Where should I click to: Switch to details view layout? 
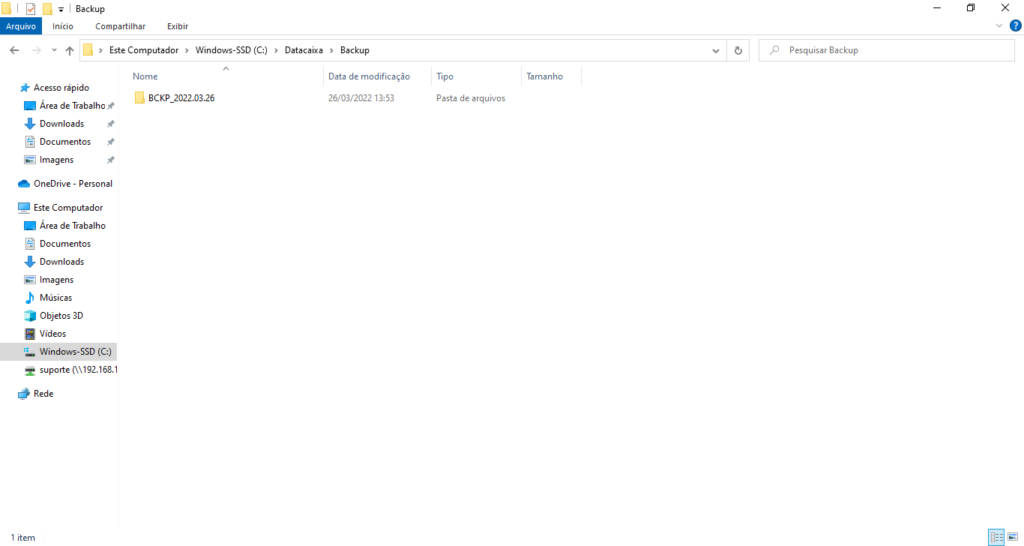pyautogui.click(x=996, y=538)
